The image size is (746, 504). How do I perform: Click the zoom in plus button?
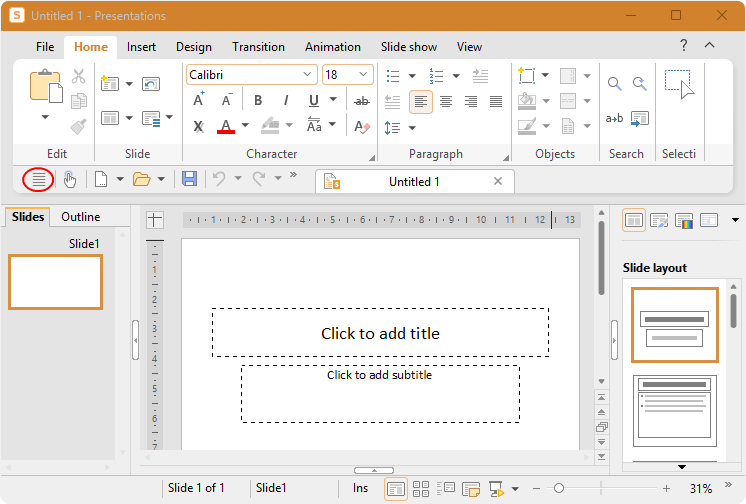666,489
